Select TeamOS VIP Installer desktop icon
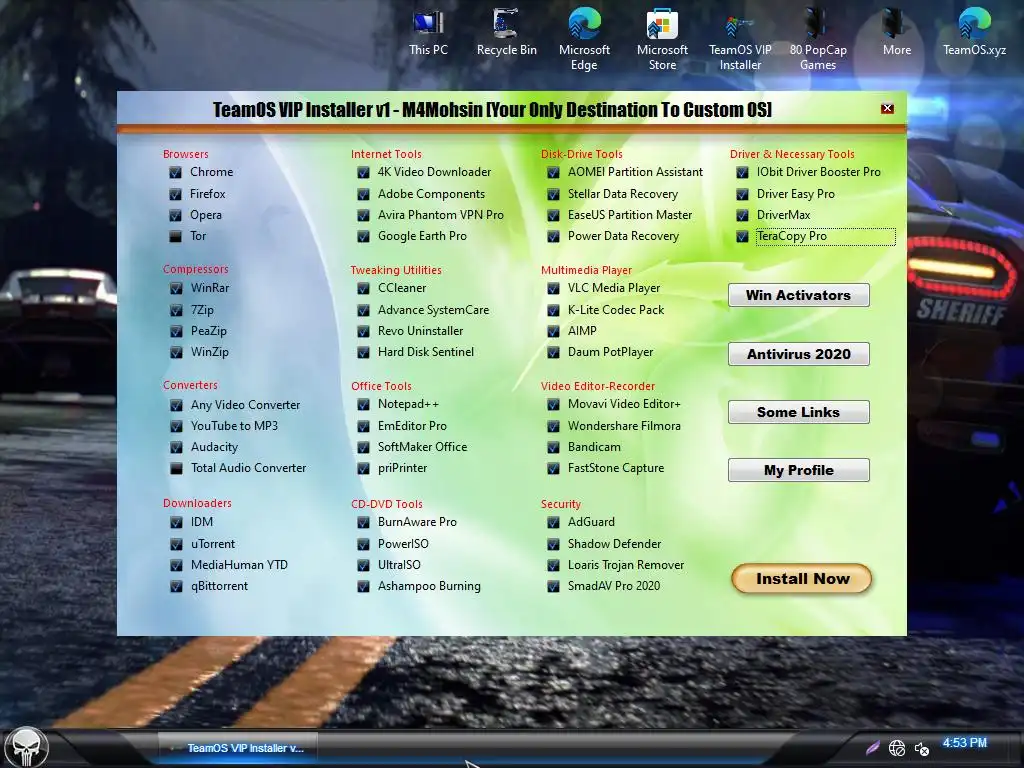The image size is (1024, 768). click(x=740, y=39)
